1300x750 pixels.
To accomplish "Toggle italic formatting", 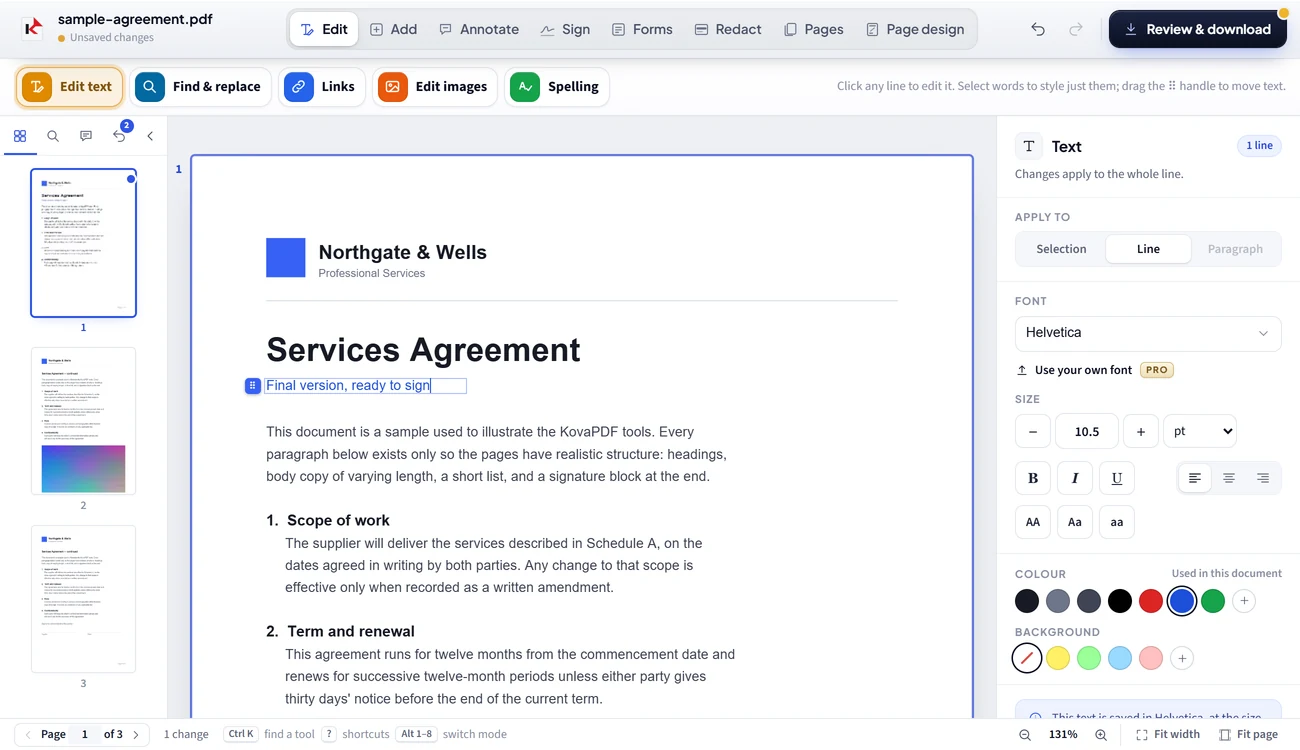I will click(x=1075, y=478).
